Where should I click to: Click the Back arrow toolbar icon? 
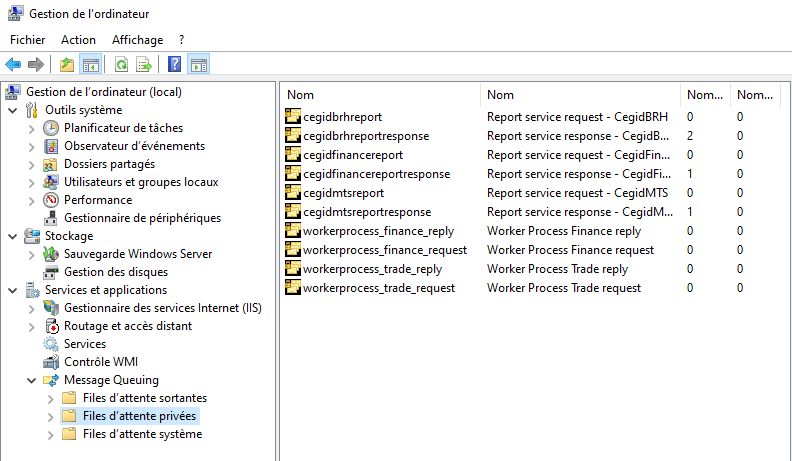coord(13,65)
